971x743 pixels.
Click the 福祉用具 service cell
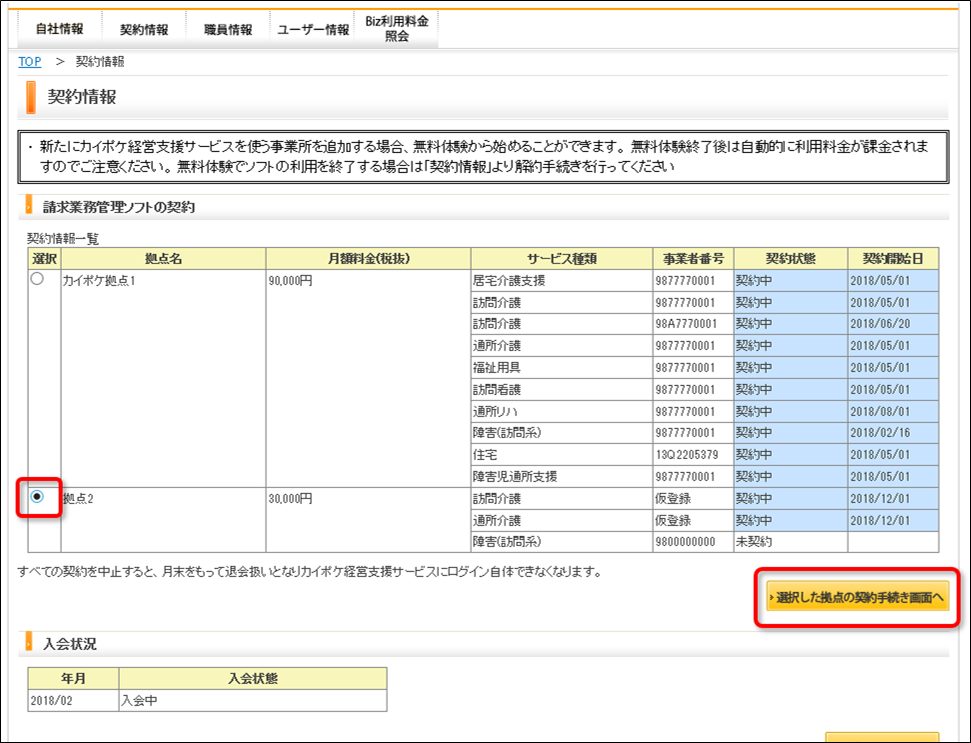562,368
